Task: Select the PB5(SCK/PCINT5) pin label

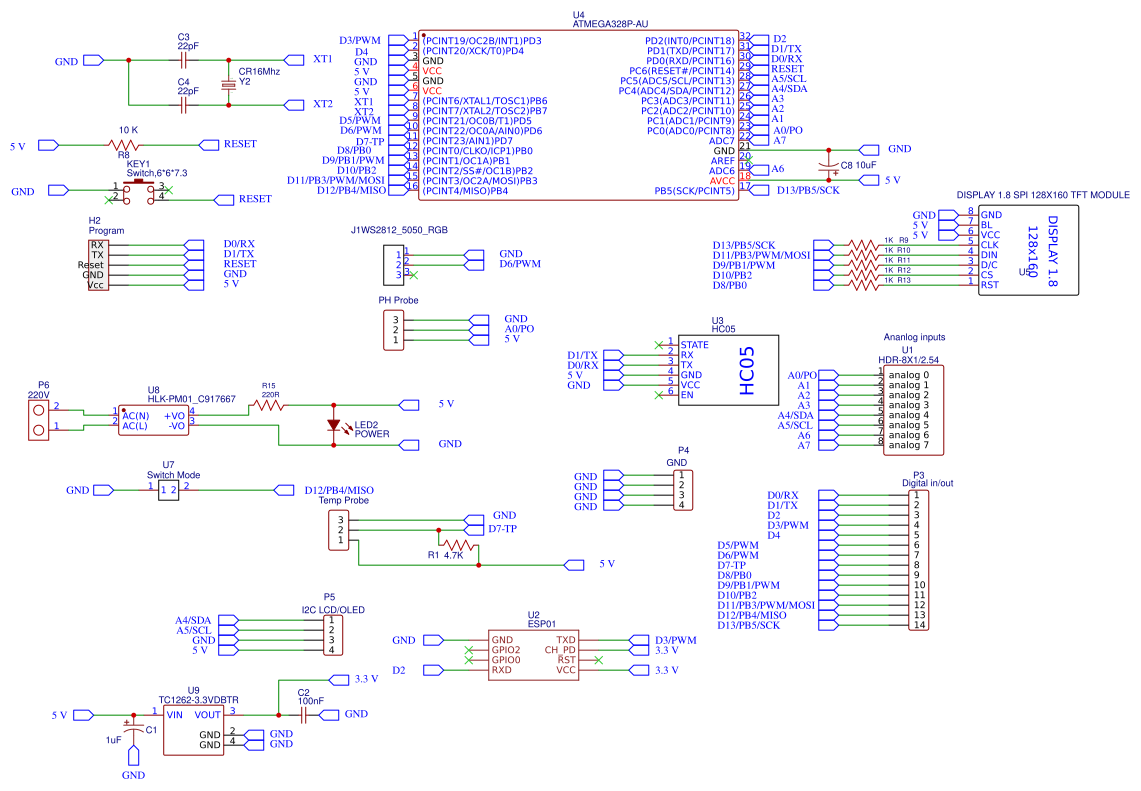Action: click(x=694, y=191)
